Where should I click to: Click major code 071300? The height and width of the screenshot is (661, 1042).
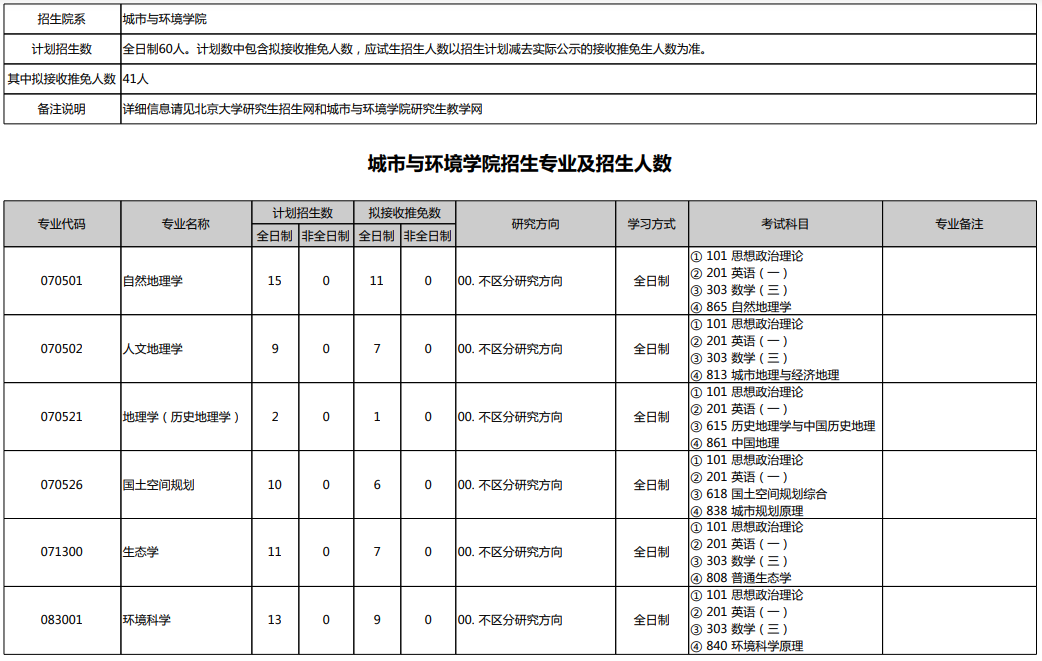pyautogui.click(x=62, y=552)
